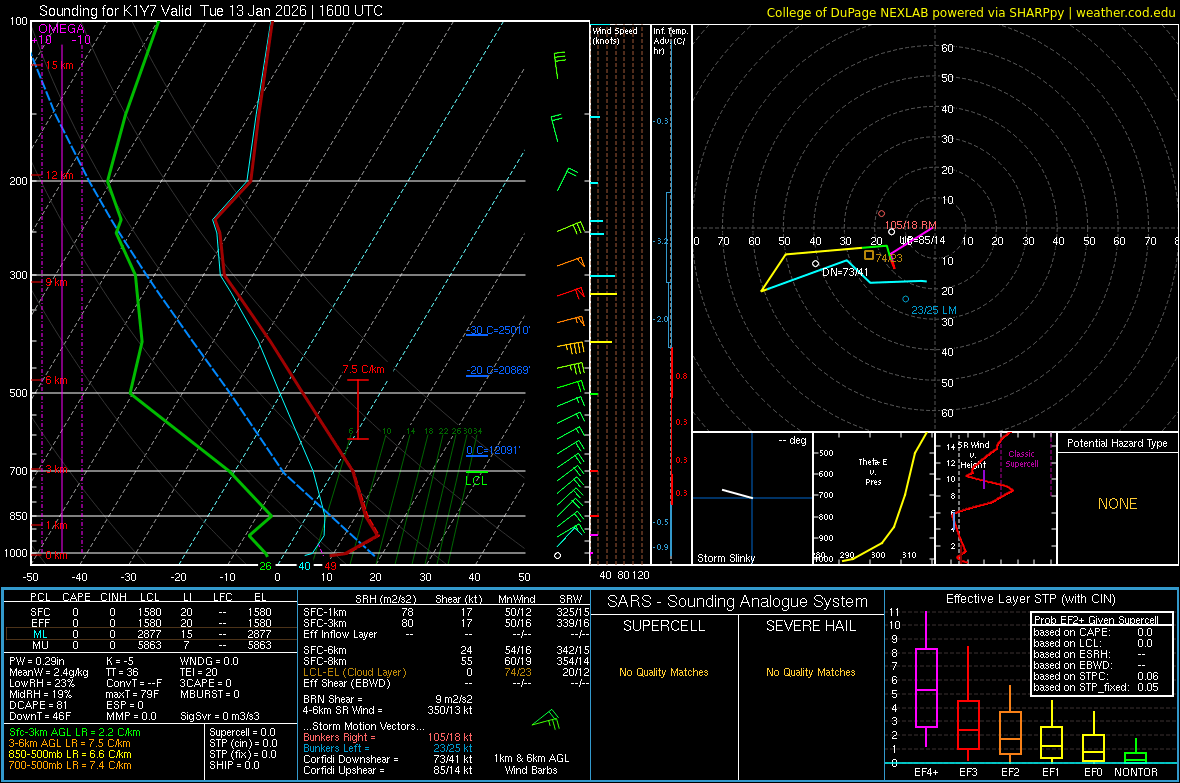Click the red Bunkers right-mover circle
1180x783 pixels.
(882, 214)
